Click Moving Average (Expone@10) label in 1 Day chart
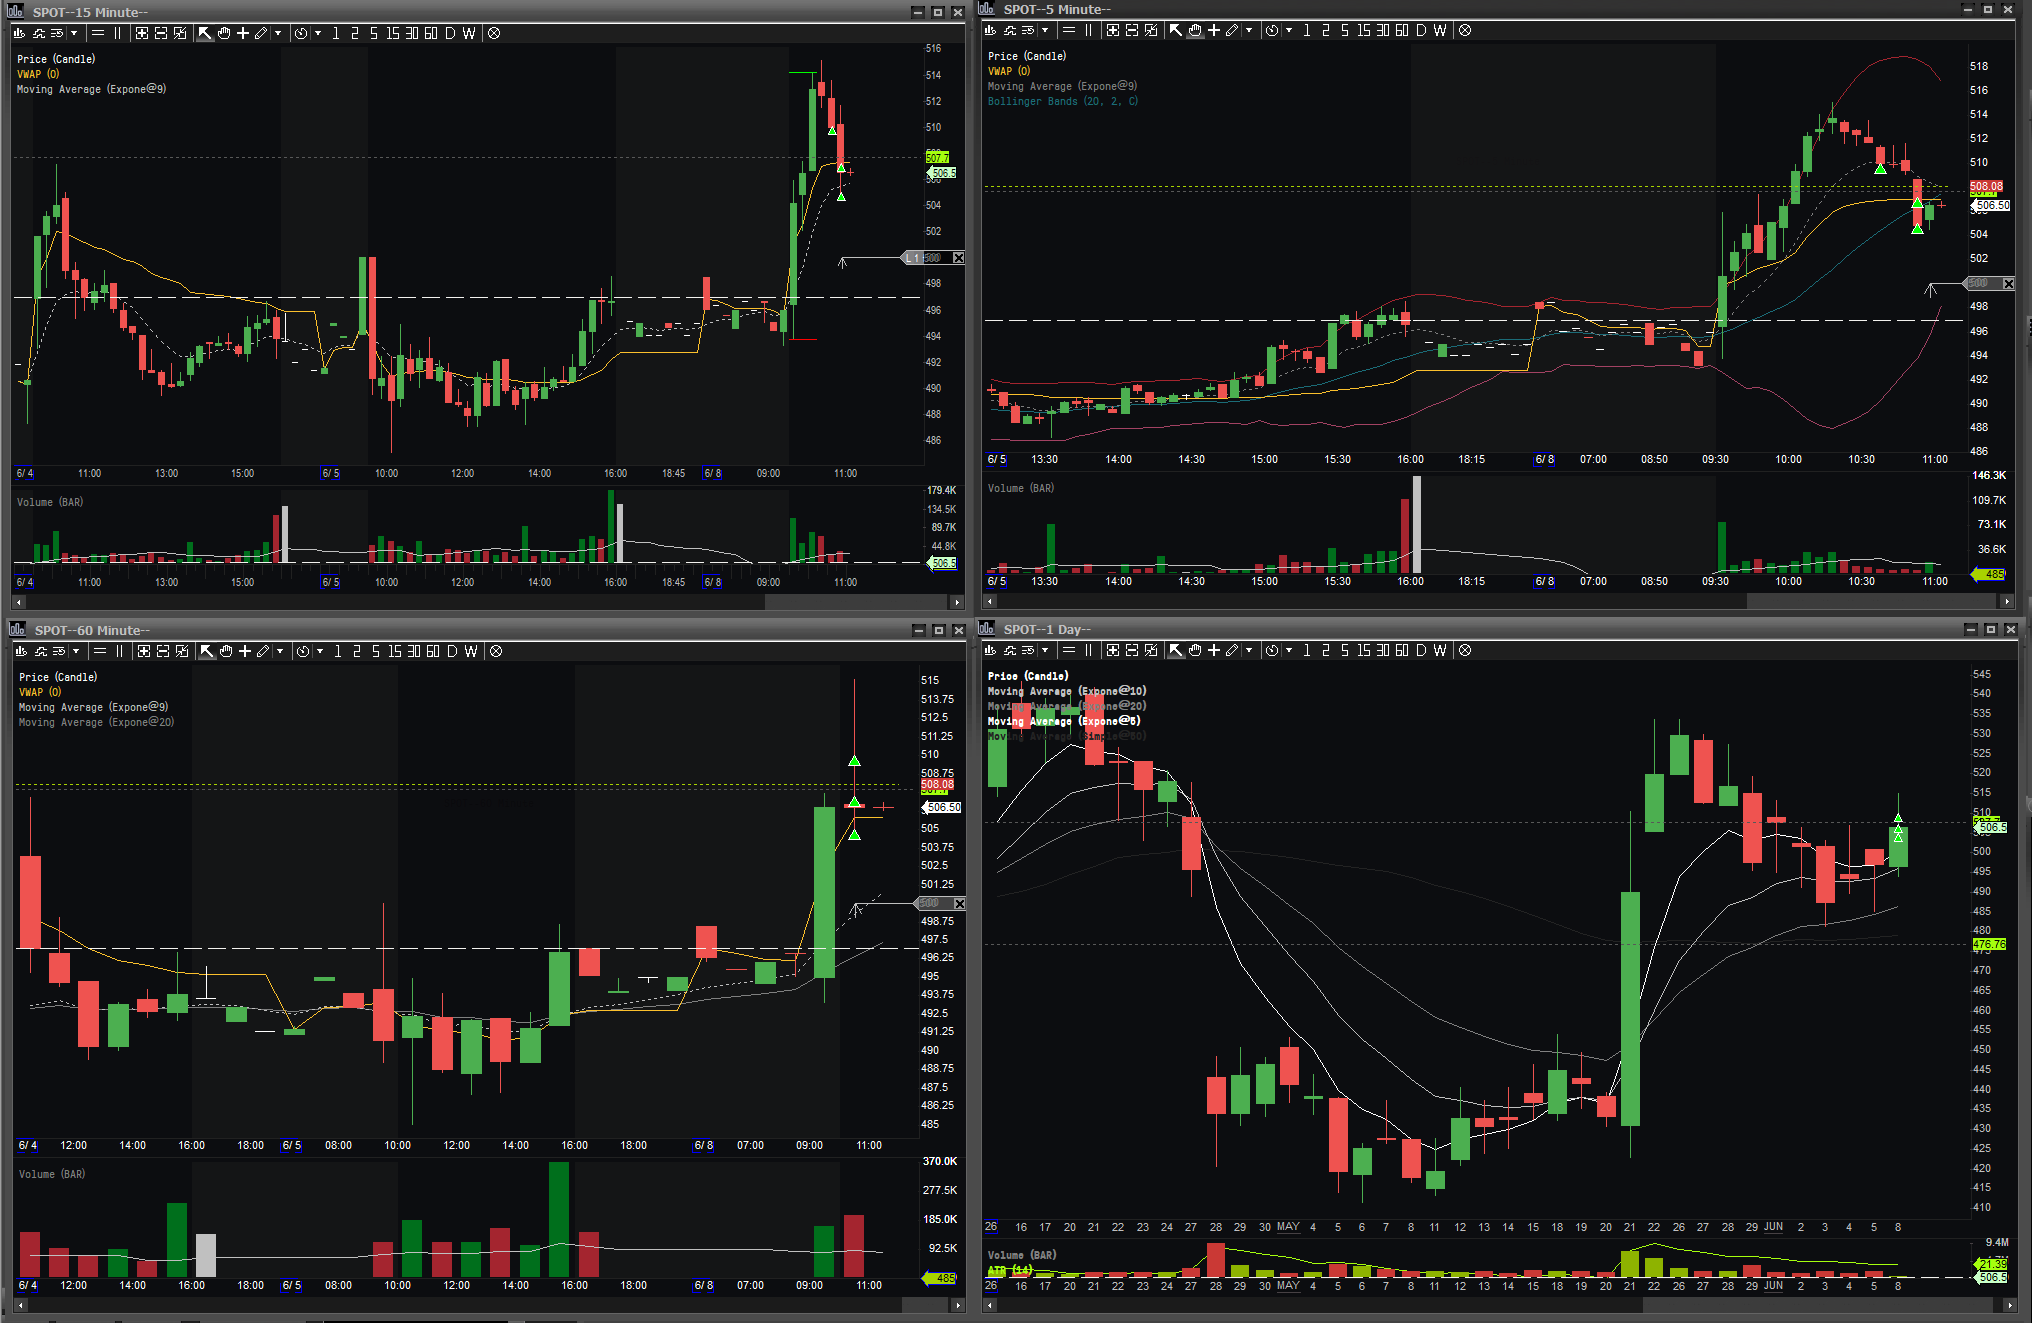Screen dimensions: 2032x1323 [1067, 691]
